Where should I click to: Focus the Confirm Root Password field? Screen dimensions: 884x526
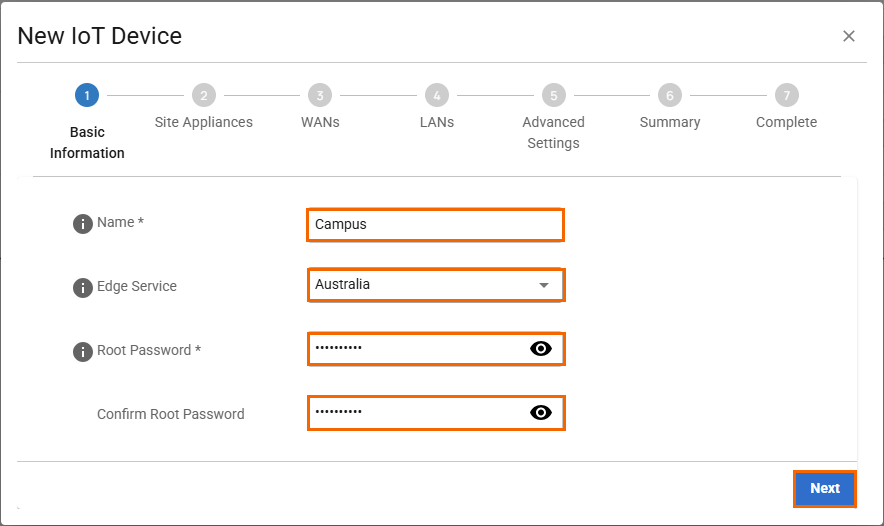[x=415, y=413]
